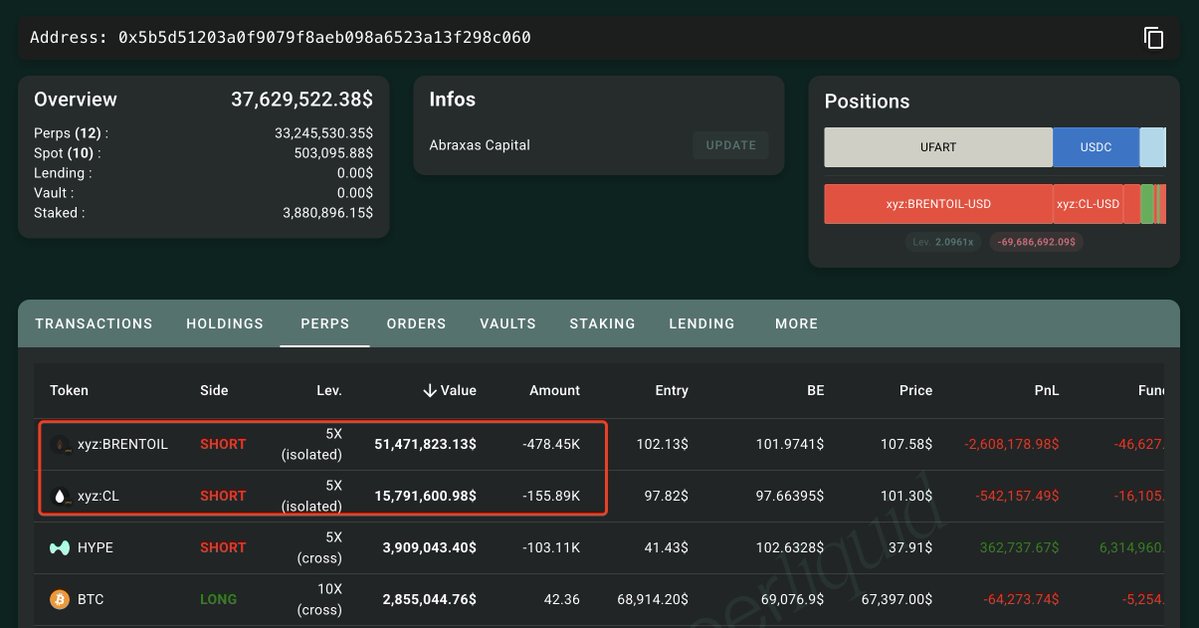Click the Lev. 2.0961x badge

pos(943,242)
